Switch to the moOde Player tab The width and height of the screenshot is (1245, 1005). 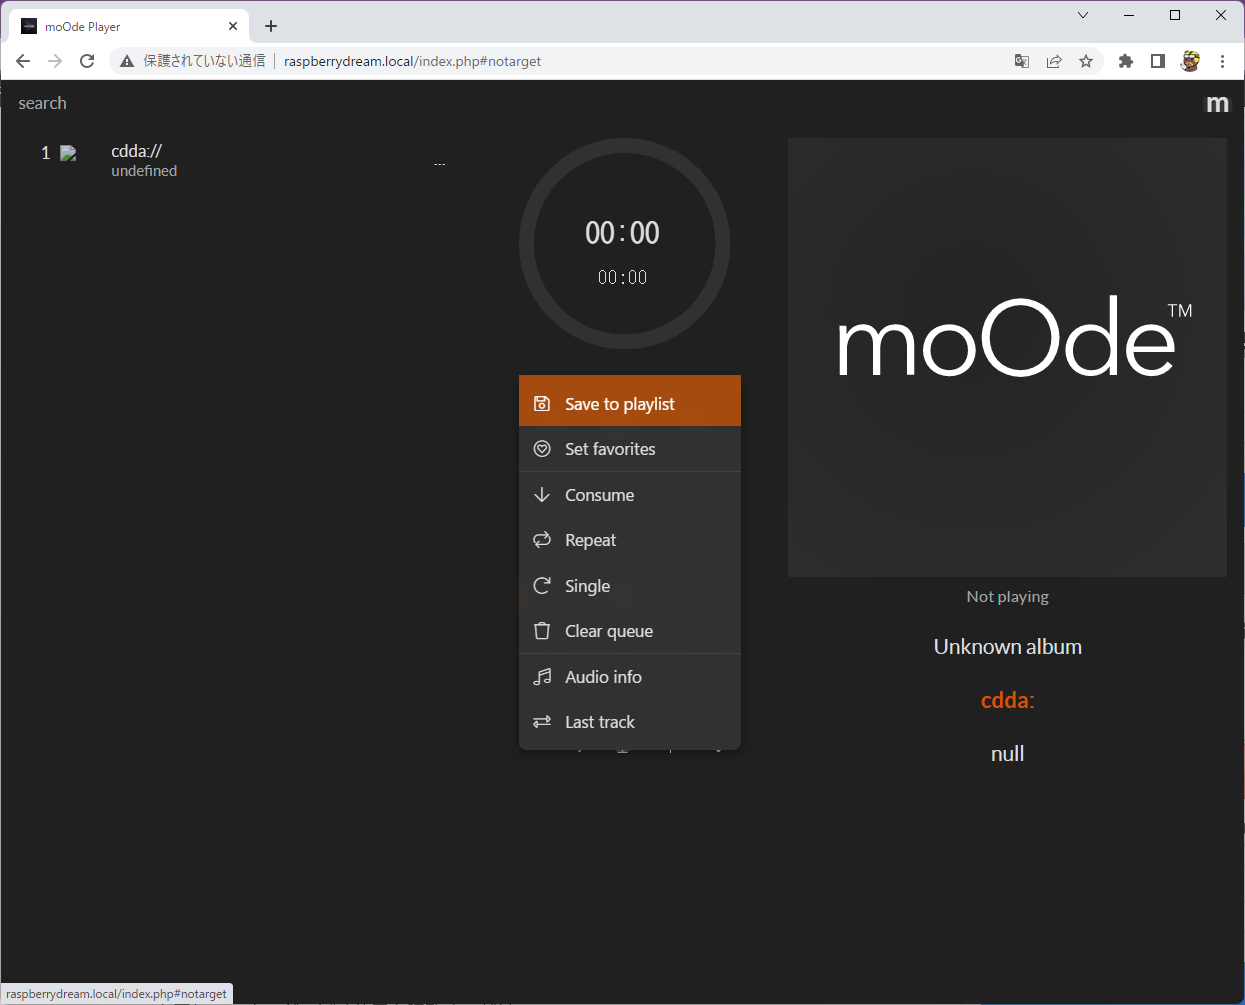pyautogui.click(x=128, y=26)
